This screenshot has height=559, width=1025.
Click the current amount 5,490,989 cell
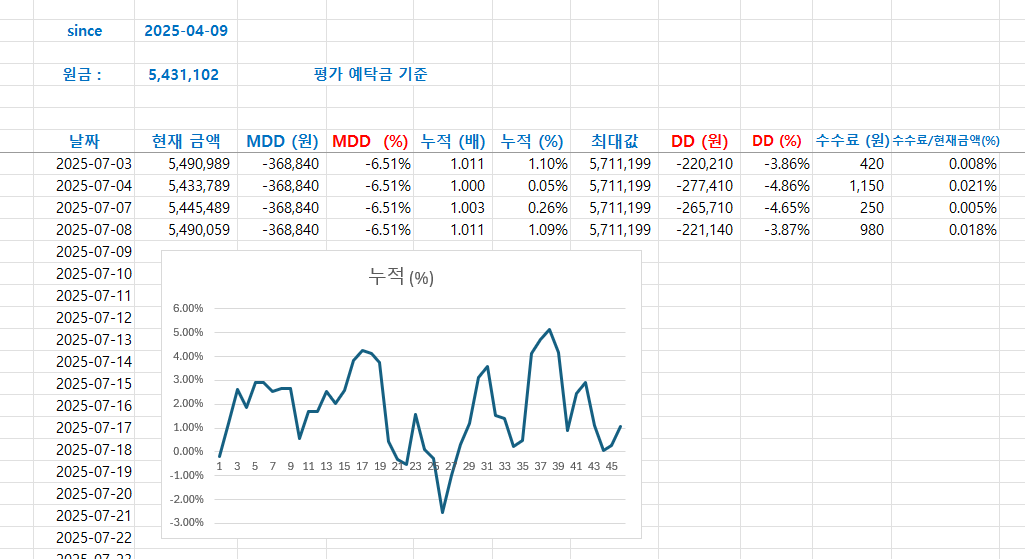pyautogui.click(x=186, y=164)
